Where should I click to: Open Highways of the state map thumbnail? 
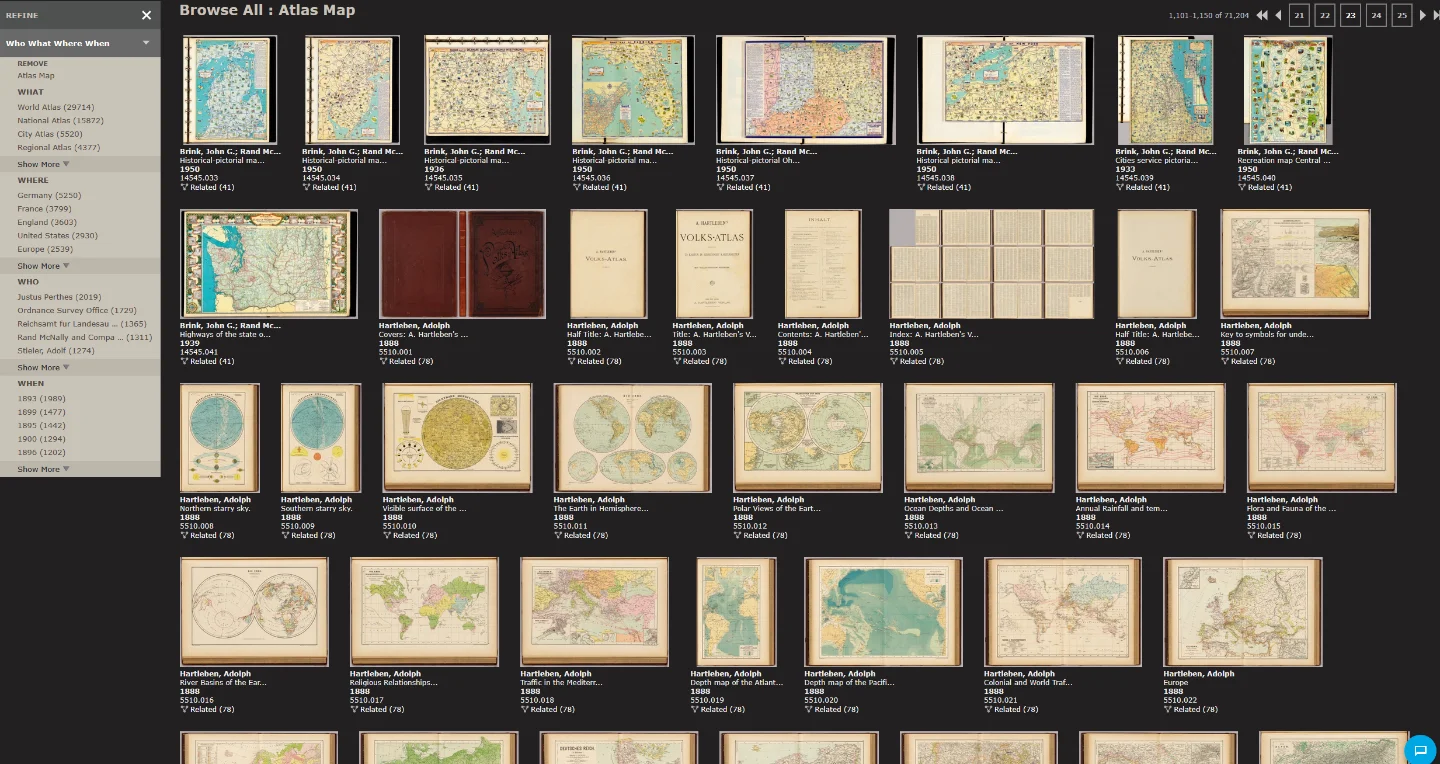click(x=269, y=264)
